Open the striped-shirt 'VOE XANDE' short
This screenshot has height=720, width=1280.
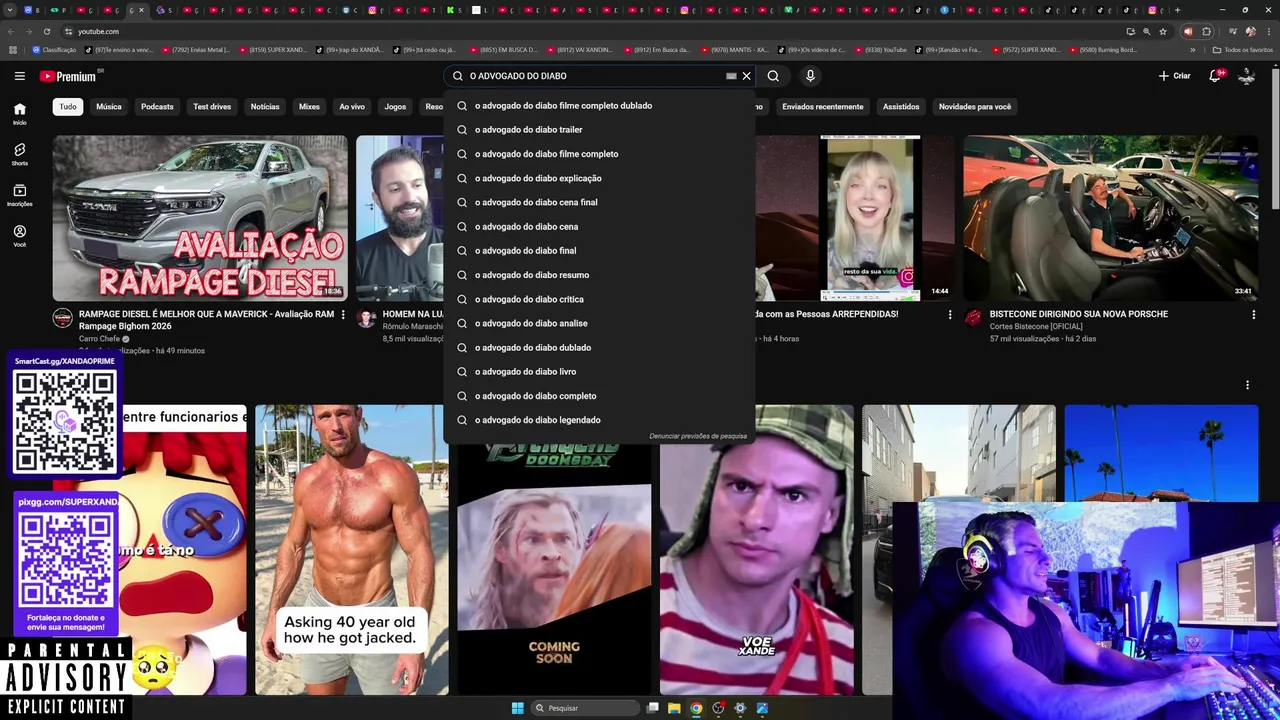click(x=756, y=549)
